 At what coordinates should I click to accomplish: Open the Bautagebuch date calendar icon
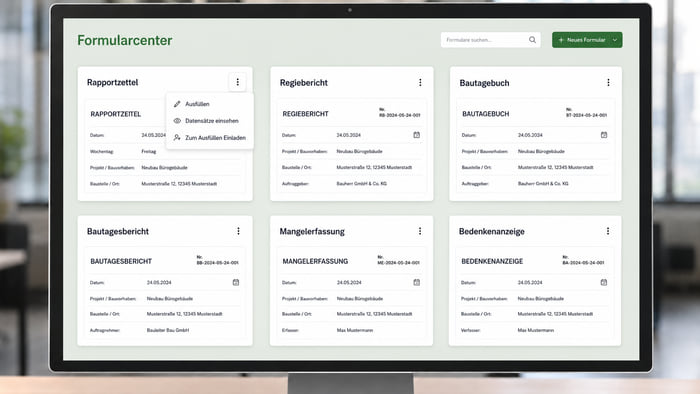(604, 135)
